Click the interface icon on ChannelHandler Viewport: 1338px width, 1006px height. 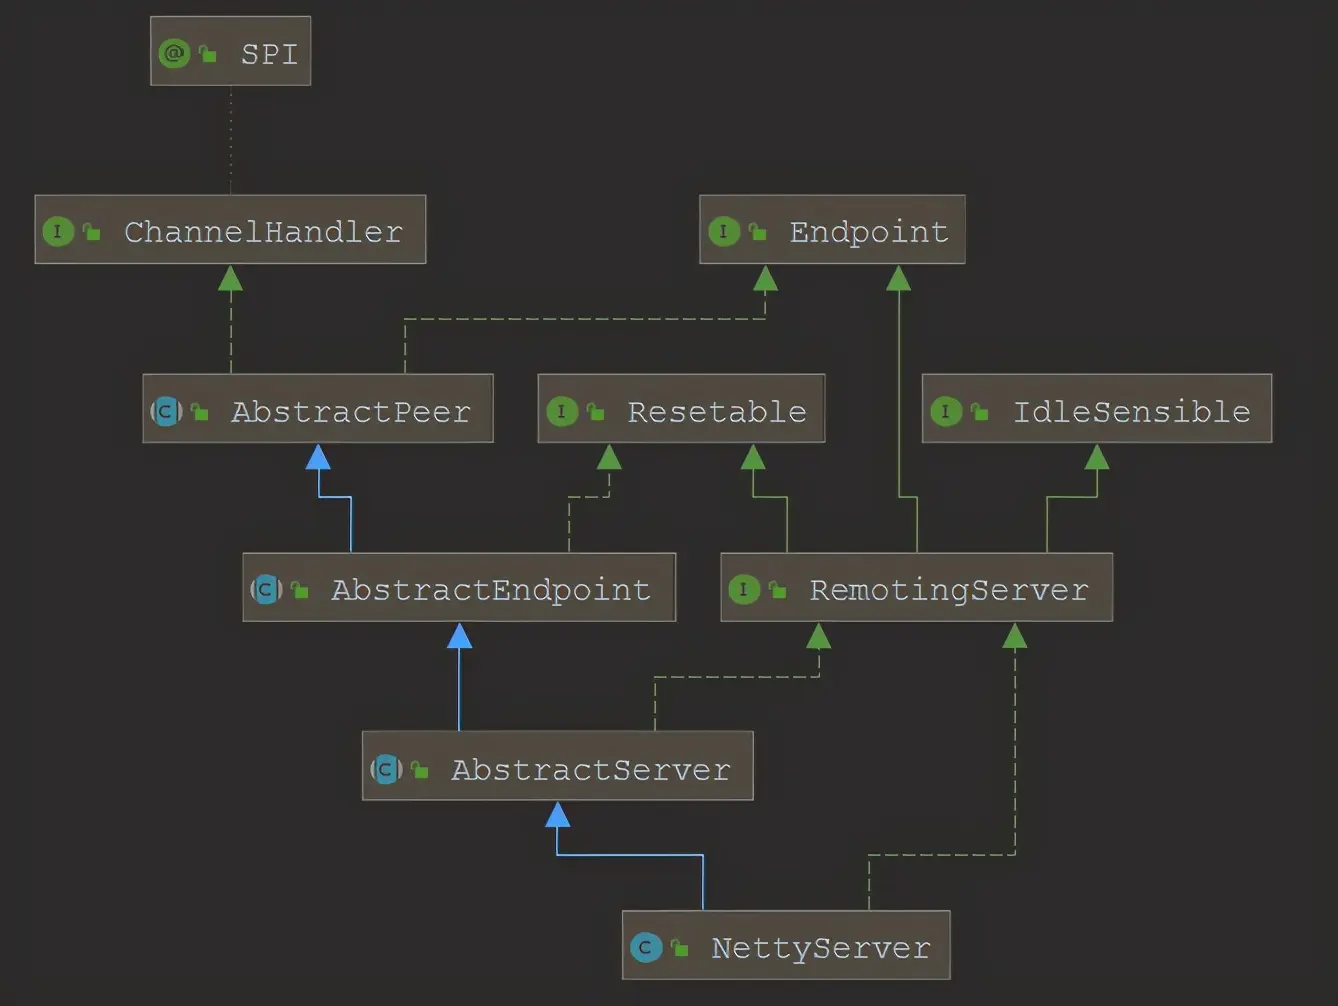58,232
